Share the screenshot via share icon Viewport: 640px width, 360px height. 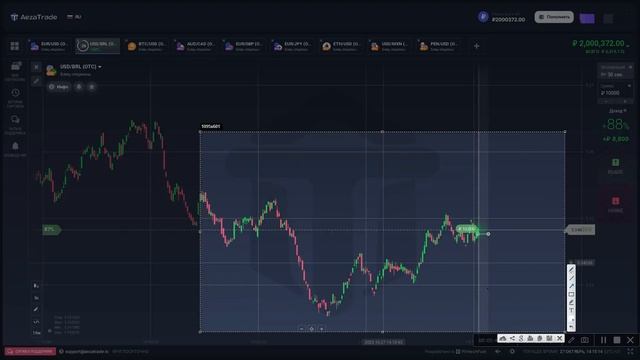pyautogui.click(x=512, y=338)
